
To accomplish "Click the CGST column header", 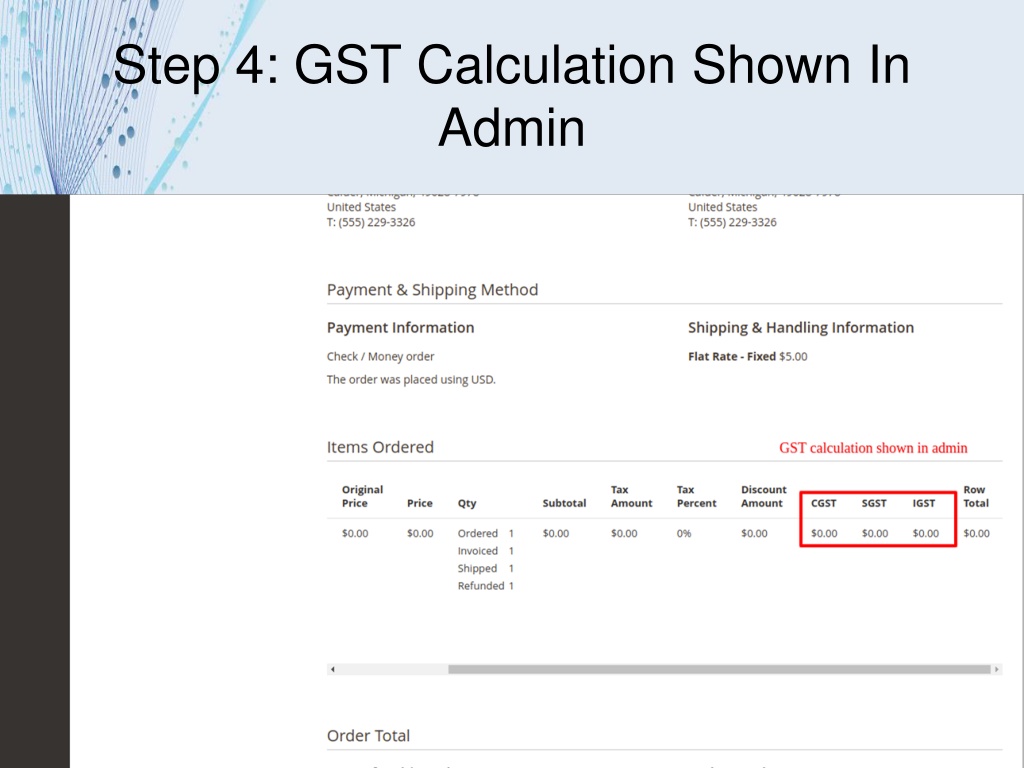I will [x=824, y=504].
